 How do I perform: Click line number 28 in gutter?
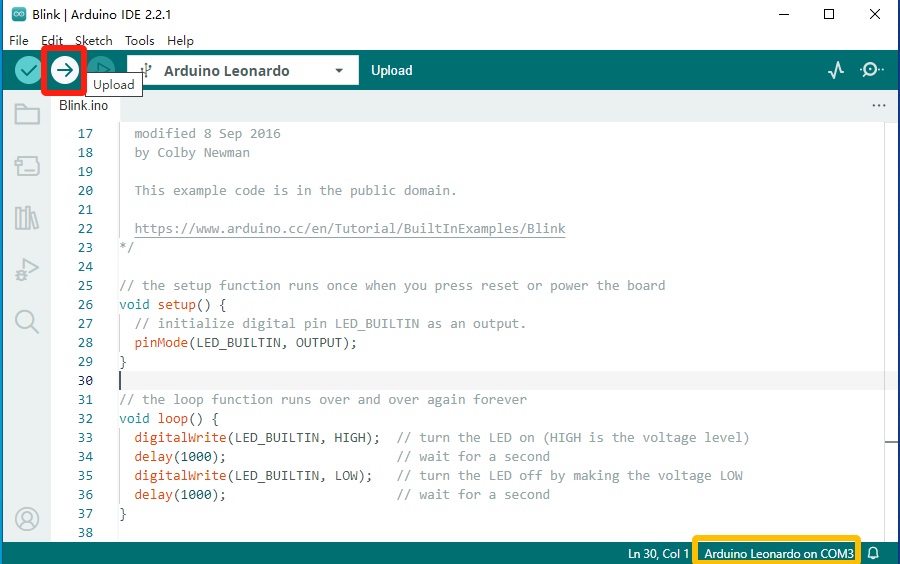pos(86,343)
